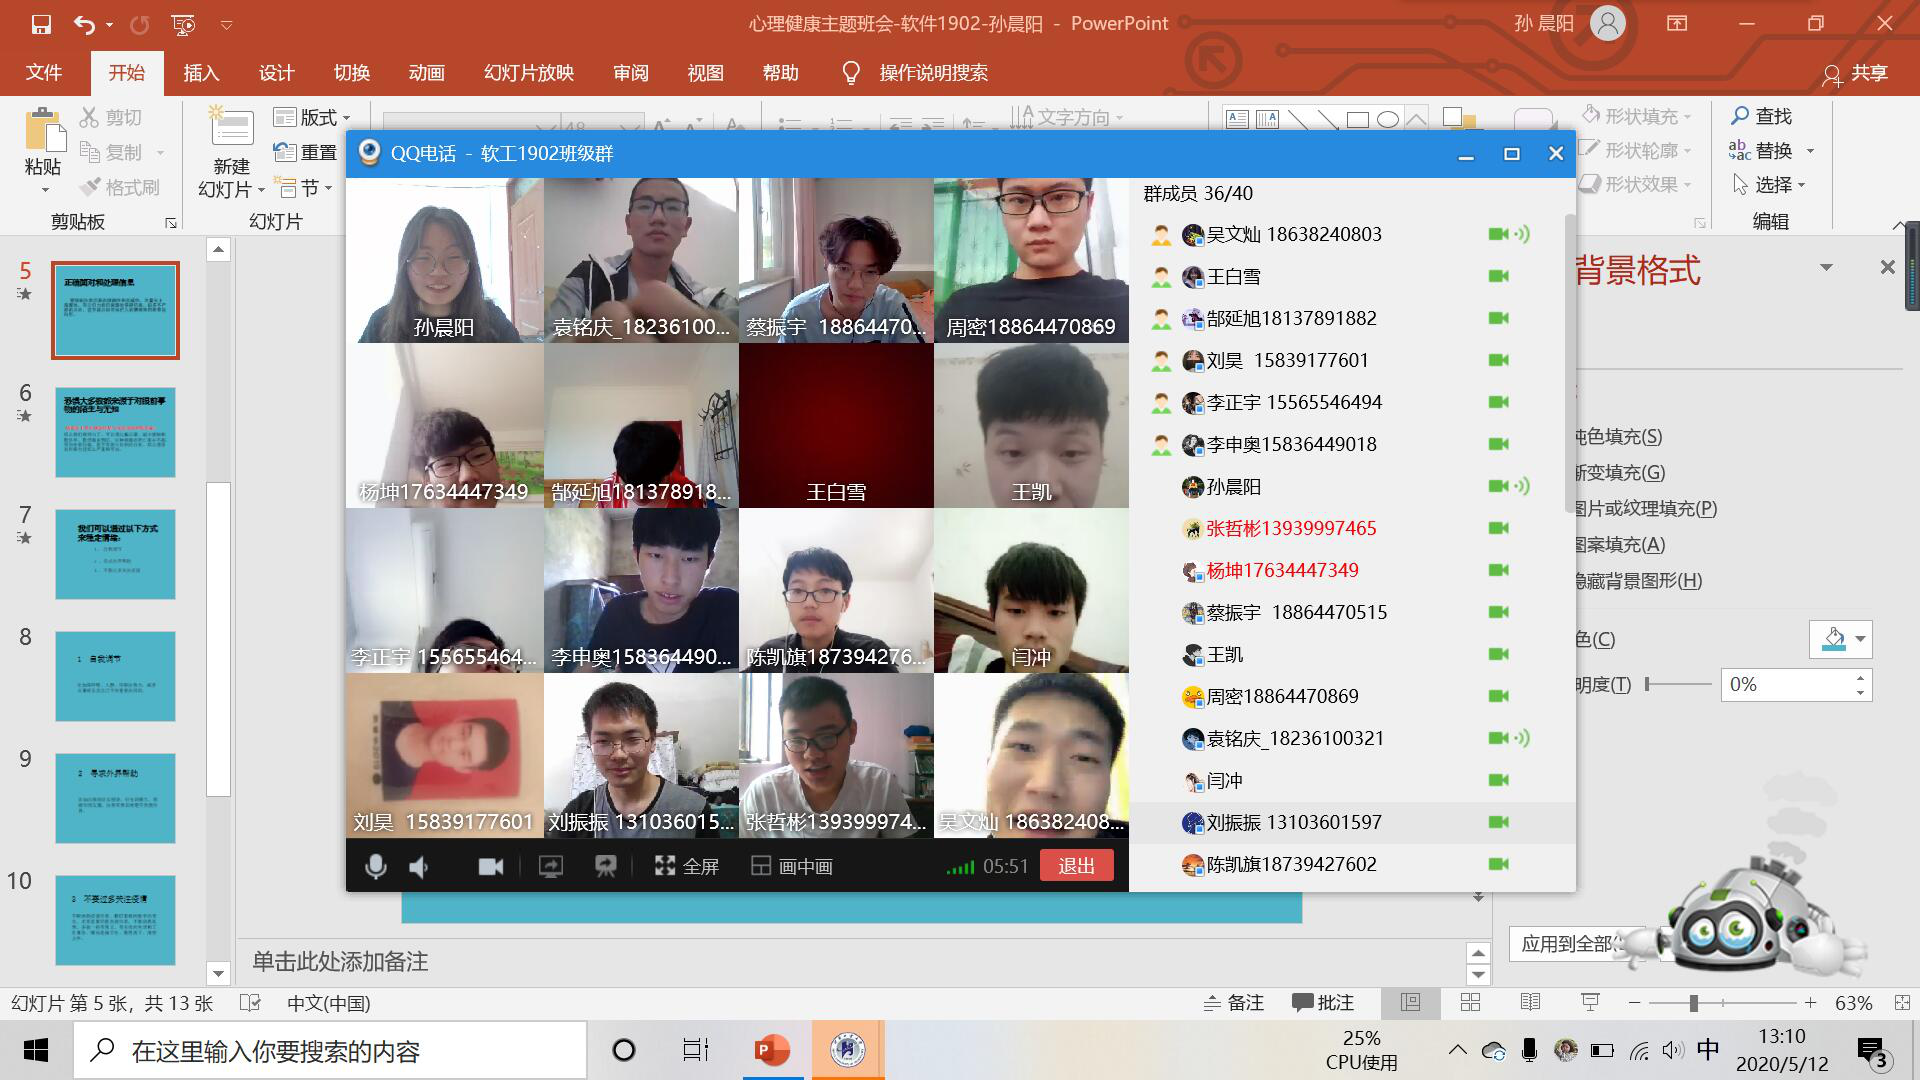Save the presentation with the save icon

click(x=41, y=24)
